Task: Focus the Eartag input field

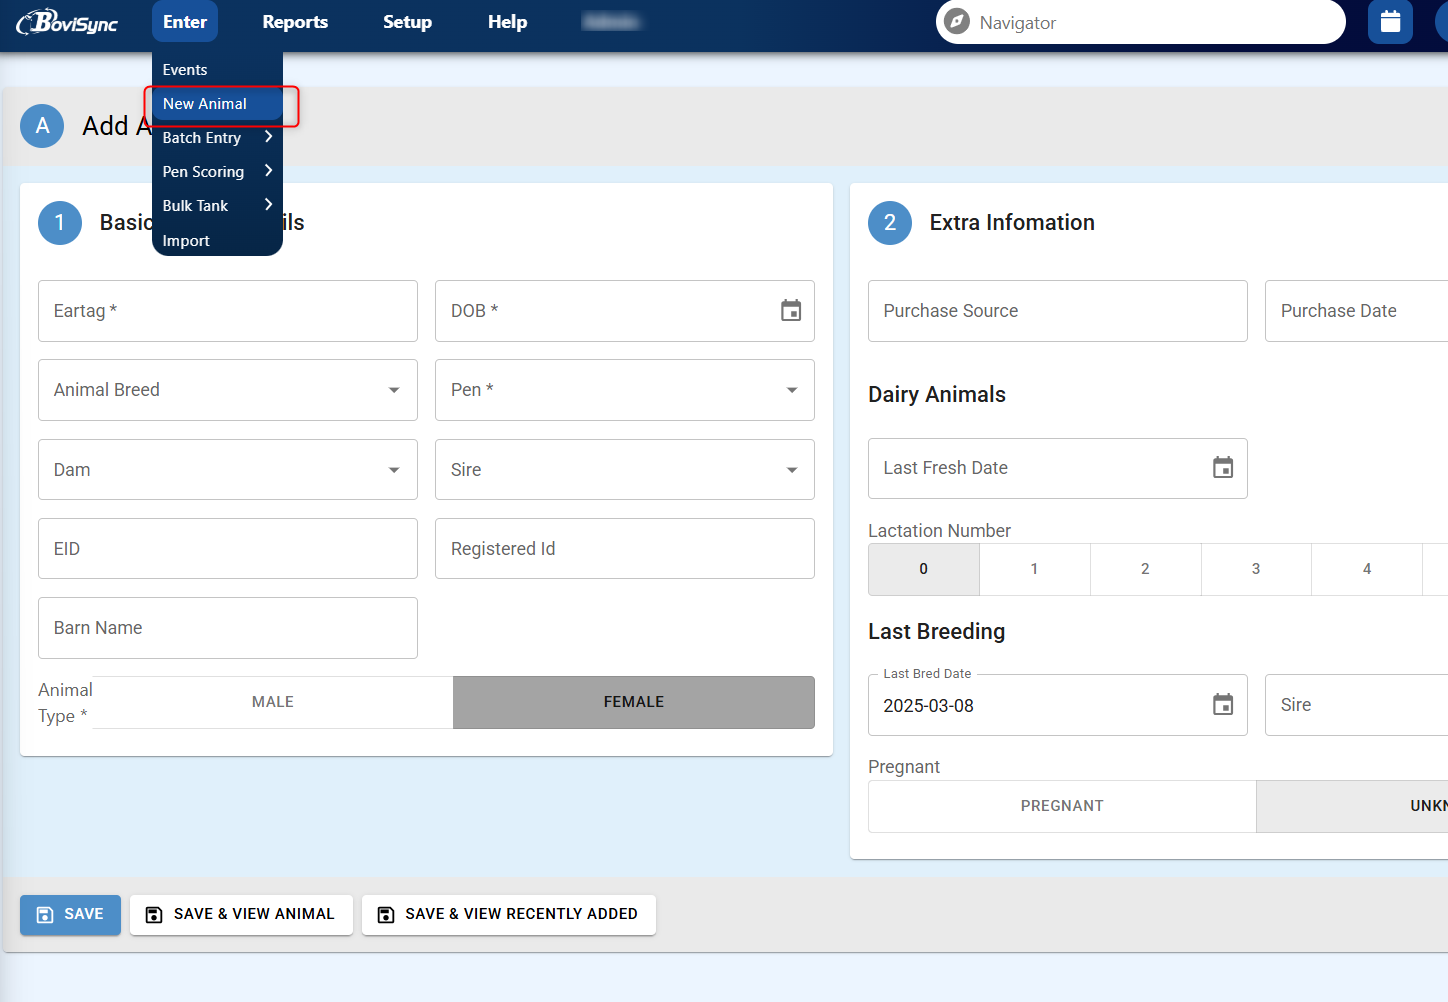Action: click(228, 311)
